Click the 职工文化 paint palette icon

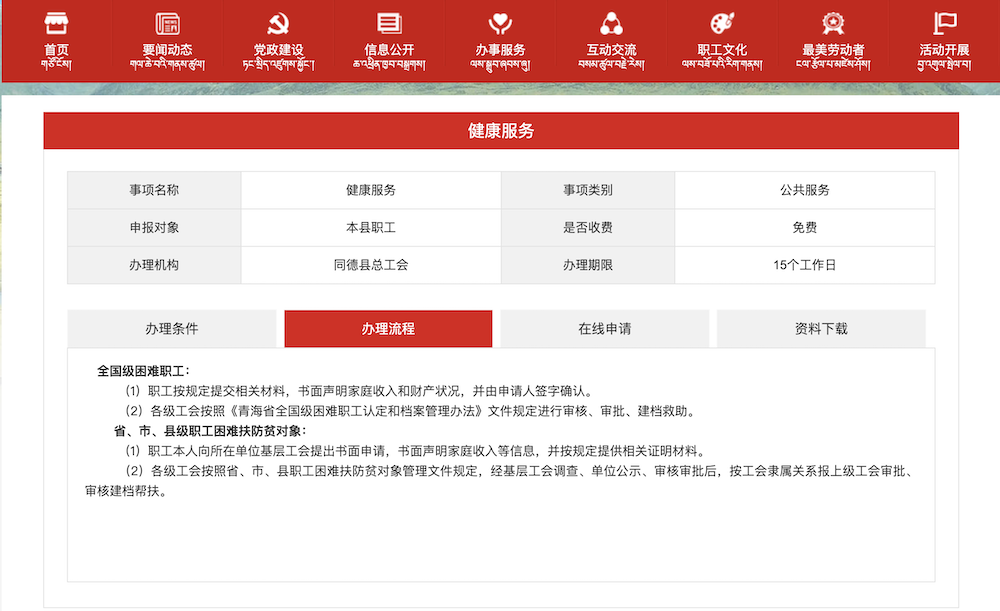coord(722,24)
